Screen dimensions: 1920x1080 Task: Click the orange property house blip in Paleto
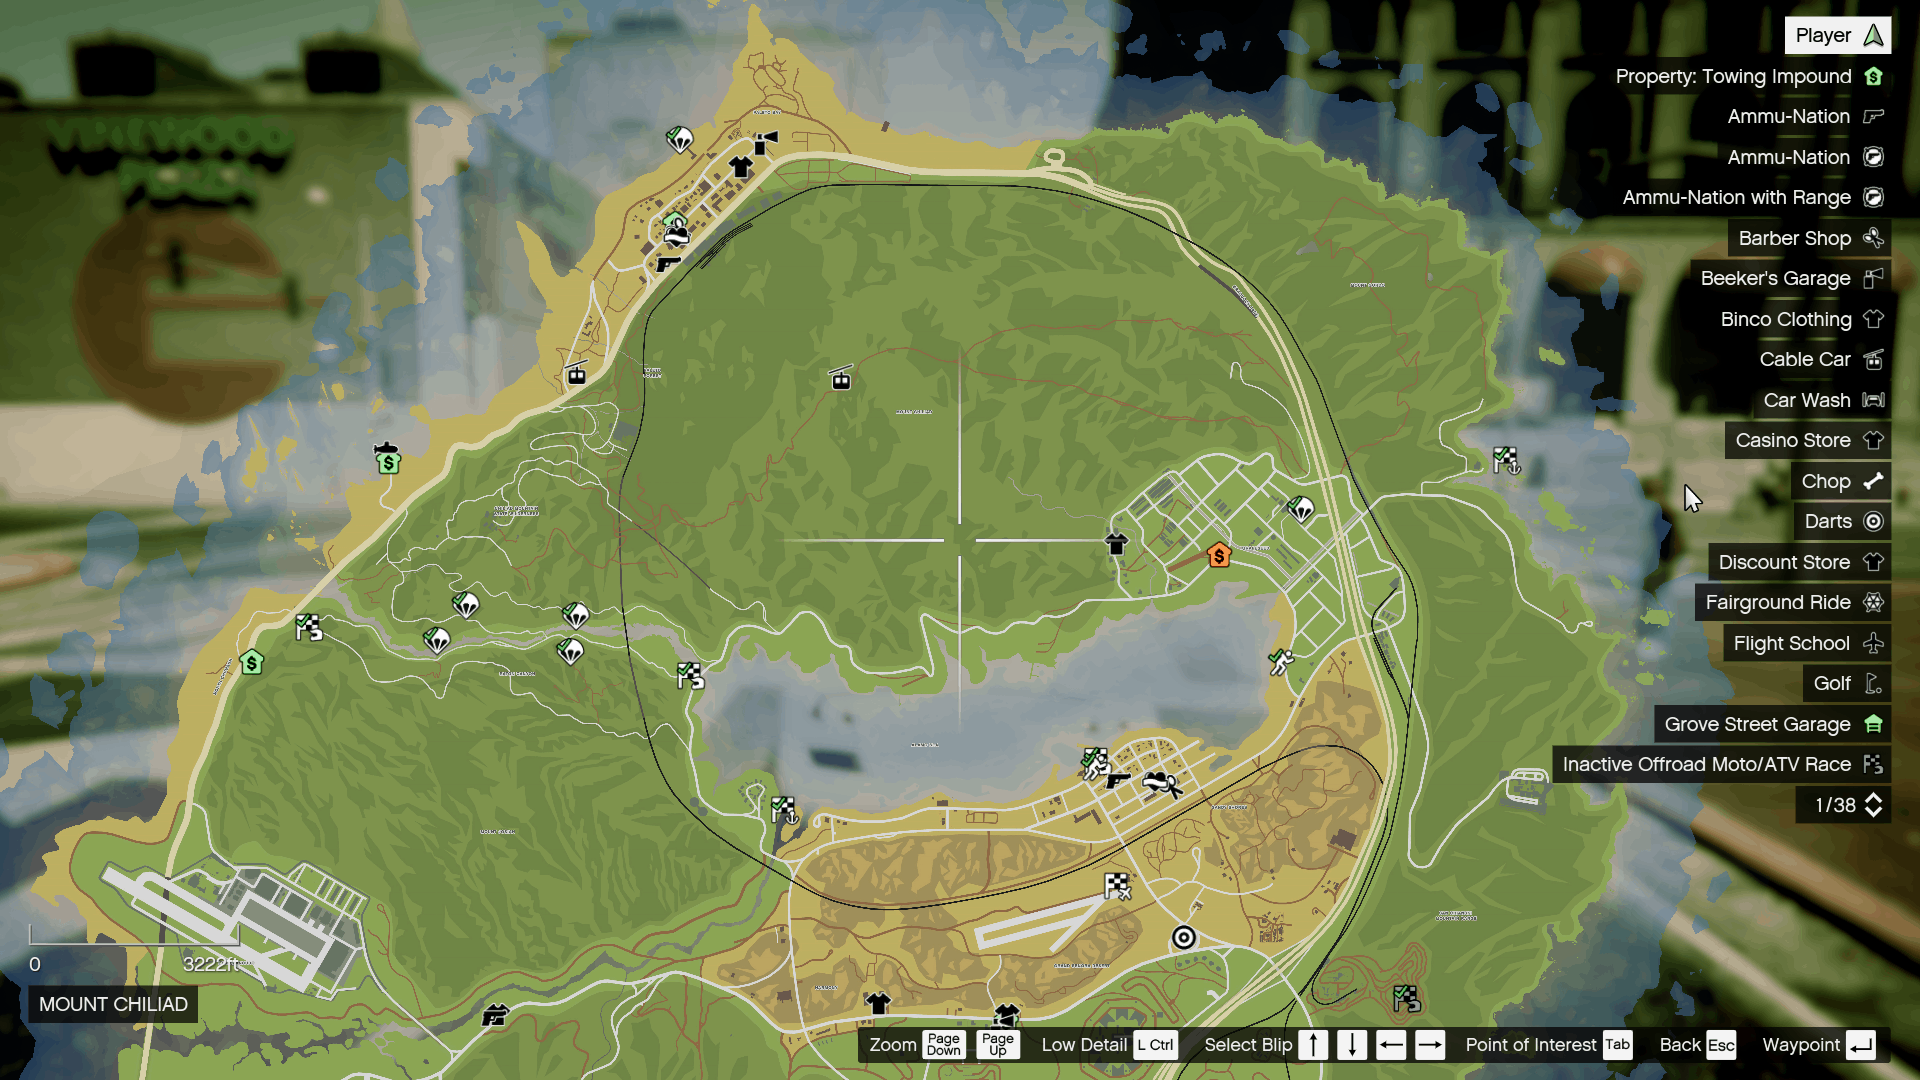(x=1218, y=555)
